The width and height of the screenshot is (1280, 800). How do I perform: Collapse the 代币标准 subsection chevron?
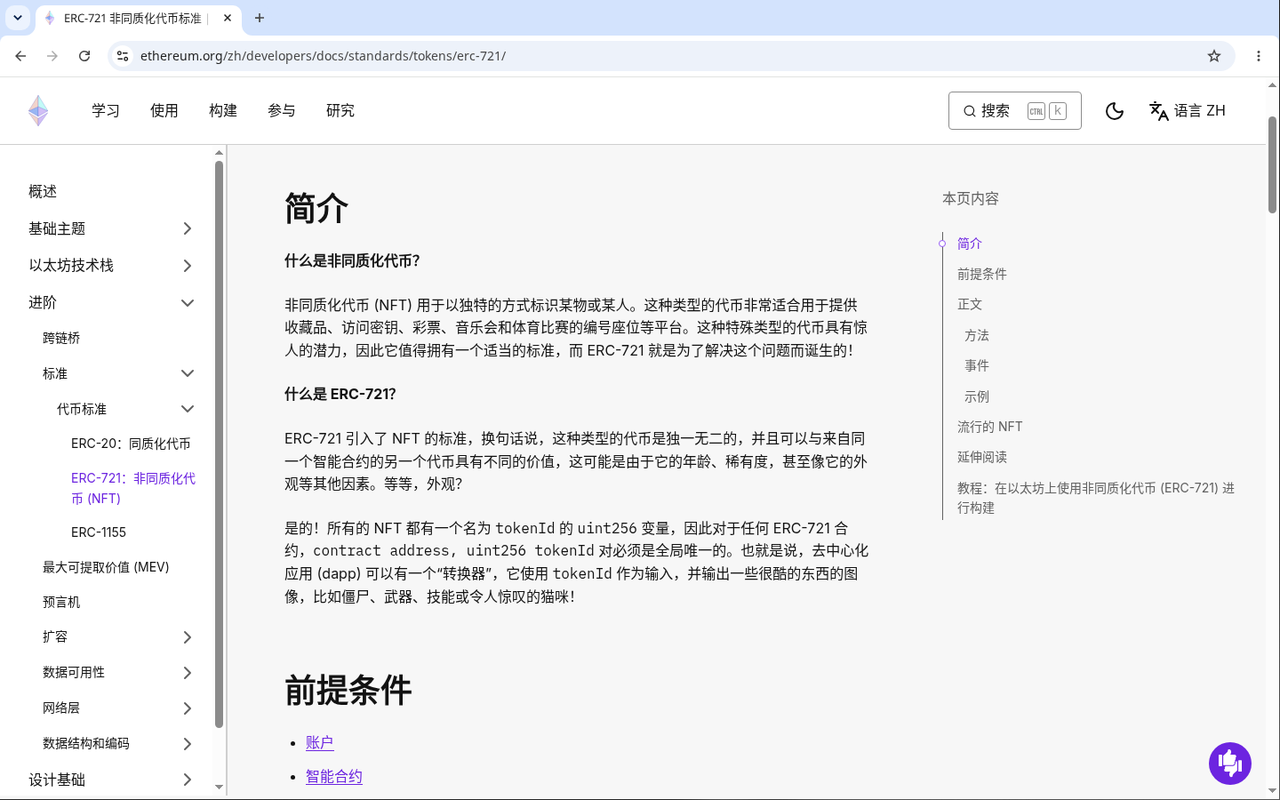coord(187,409)
